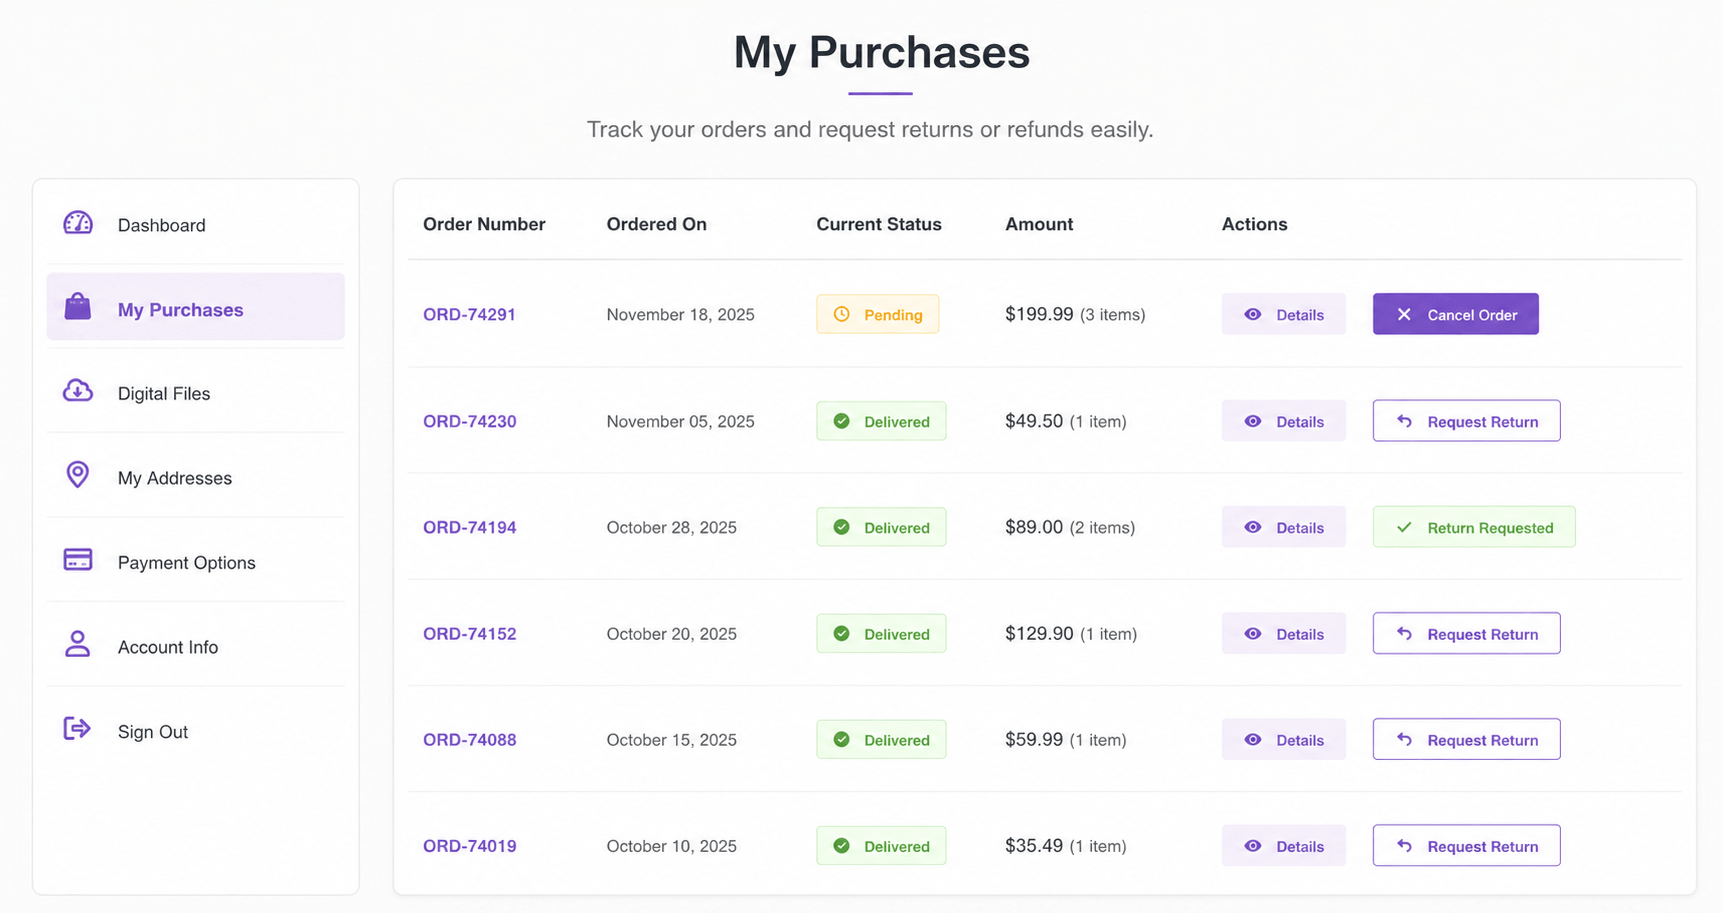
Task: Click return arrow icon for ORD-74230
Action: (x=1404, y=421)
